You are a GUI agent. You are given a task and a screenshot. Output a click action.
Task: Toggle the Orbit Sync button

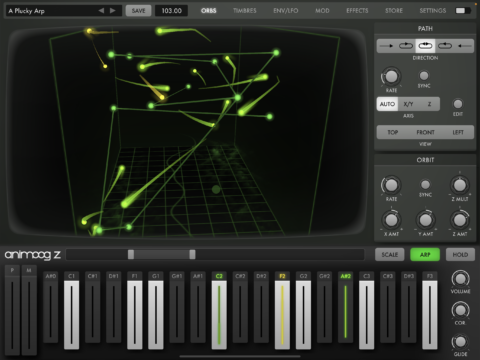425,184
